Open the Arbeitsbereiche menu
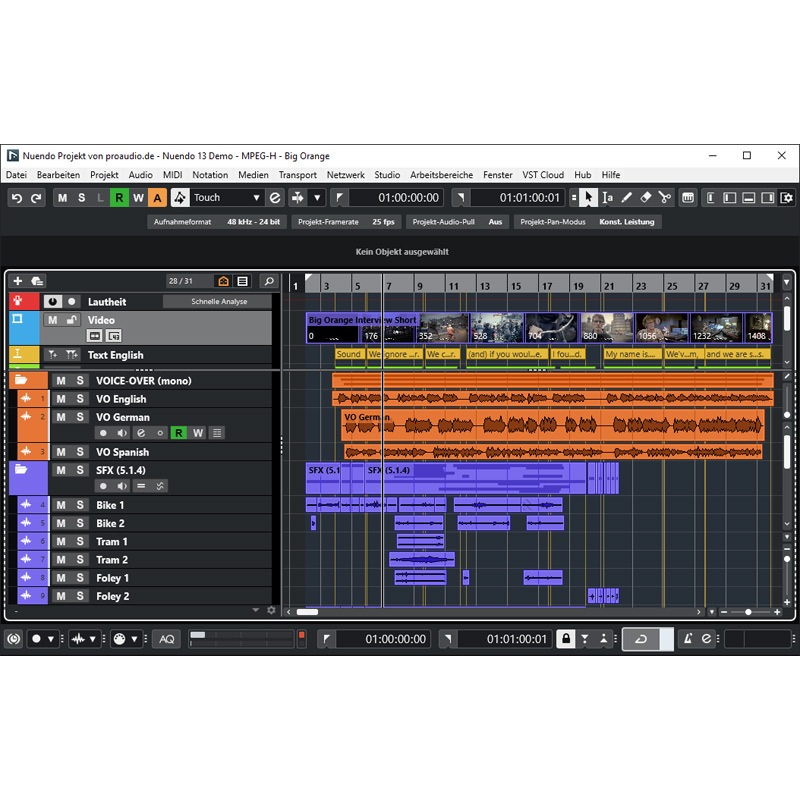 pos(441,175)
